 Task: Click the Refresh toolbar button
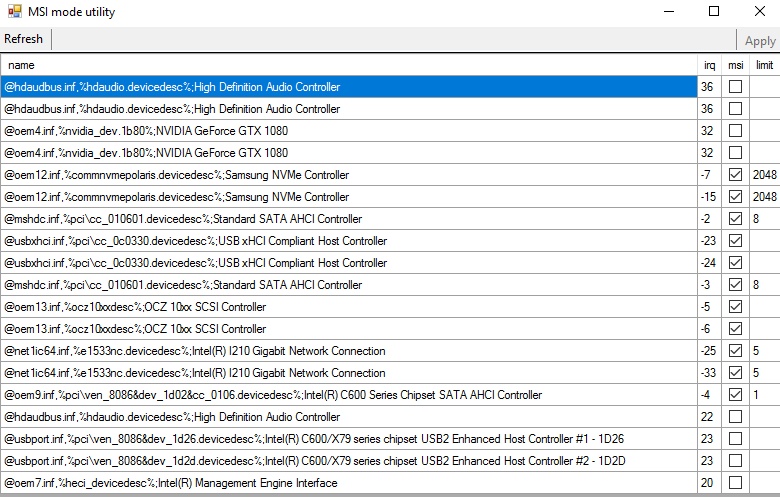pyautogui.click(x=24, y=39)
